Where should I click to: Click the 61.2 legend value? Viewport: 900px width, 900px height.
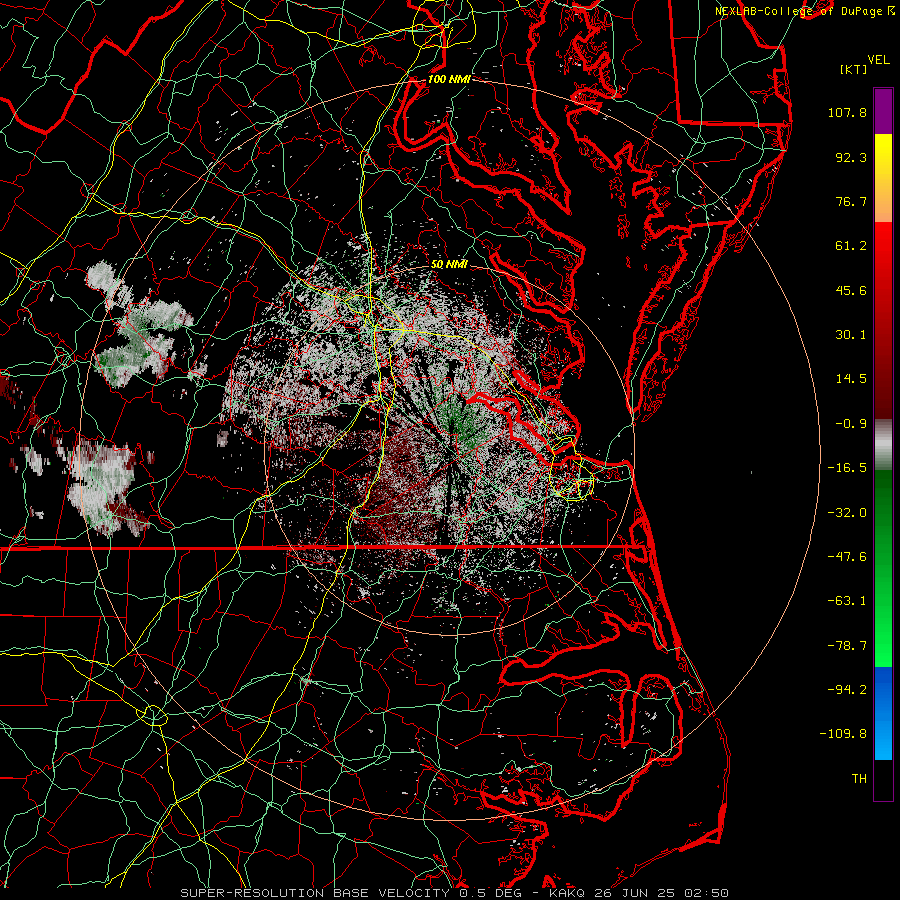click(851, 246)
